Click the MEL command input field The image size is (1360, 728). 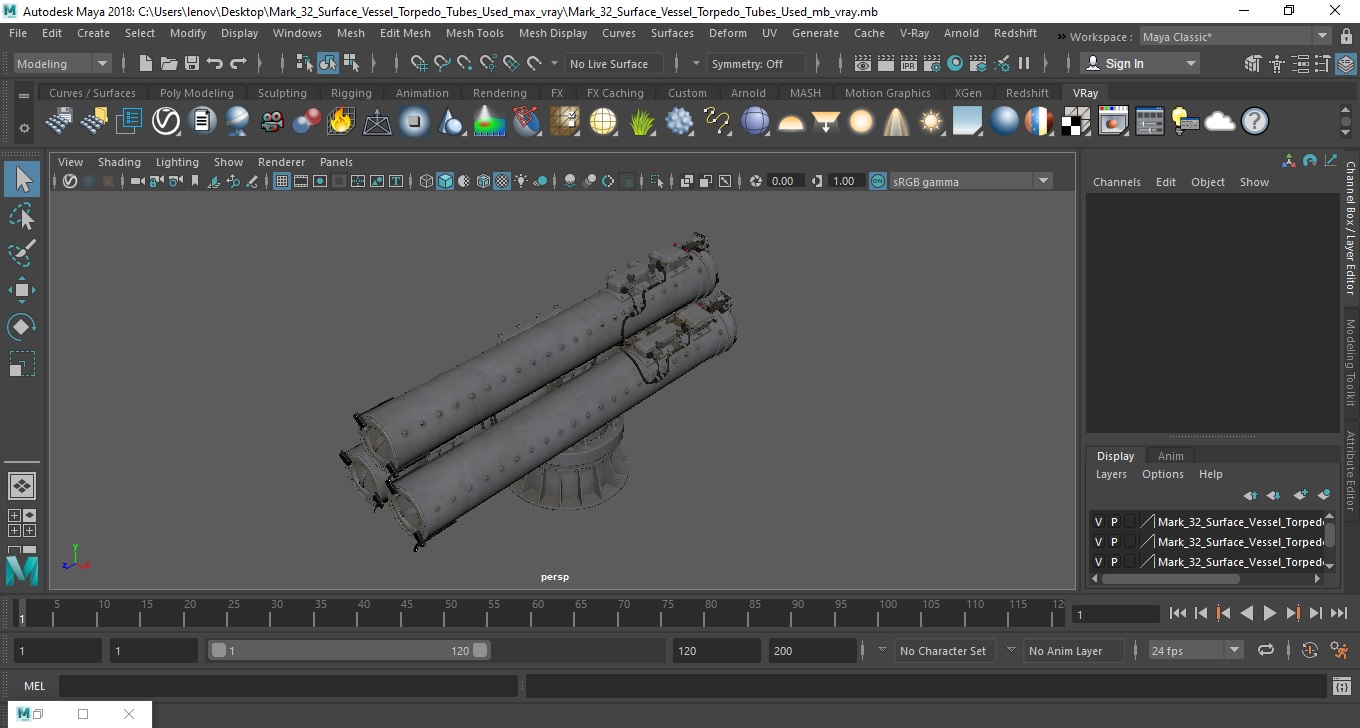click(288, 686)
